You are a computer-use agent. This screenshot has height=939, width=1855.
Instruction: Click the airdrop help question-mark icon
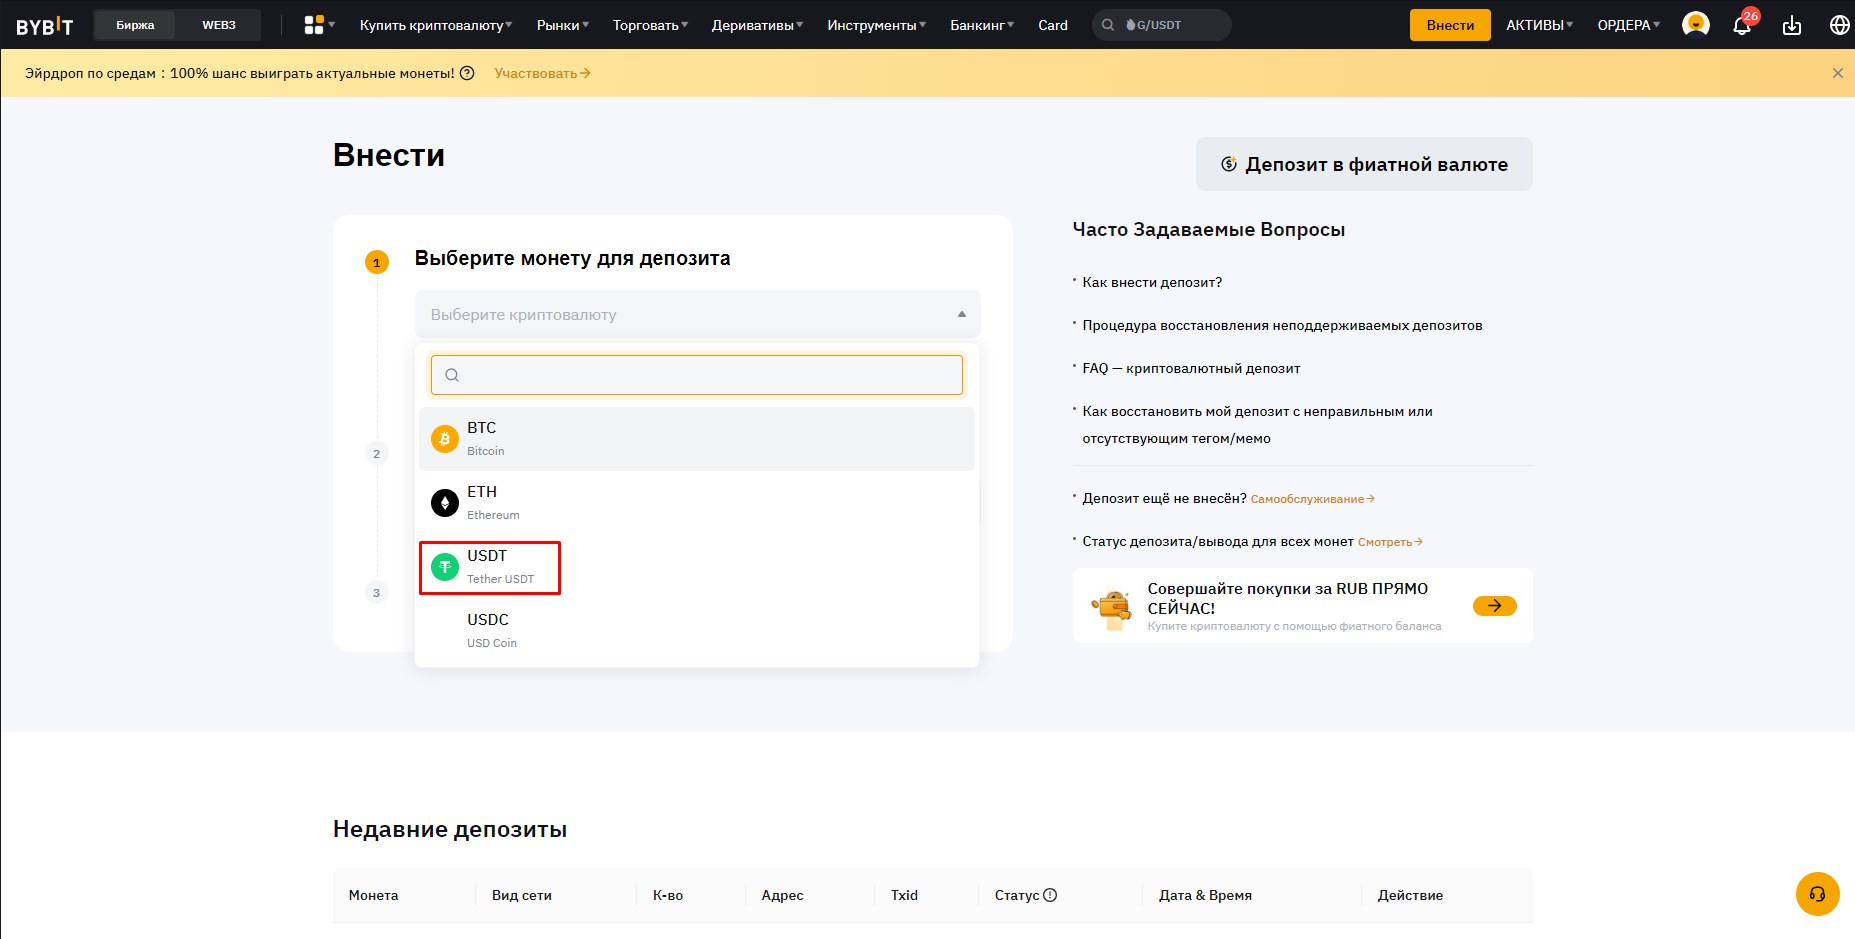[467, 73]
